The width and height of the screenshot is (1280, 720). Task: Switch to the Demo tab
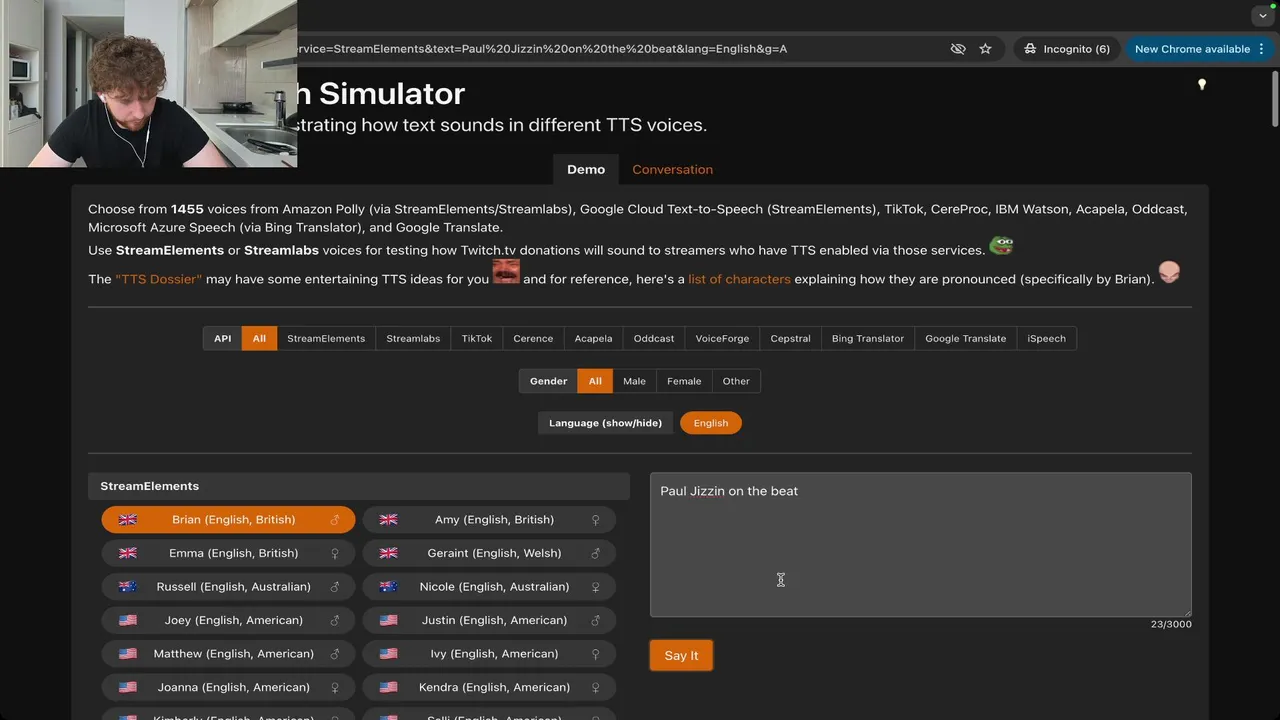point(586,169)
